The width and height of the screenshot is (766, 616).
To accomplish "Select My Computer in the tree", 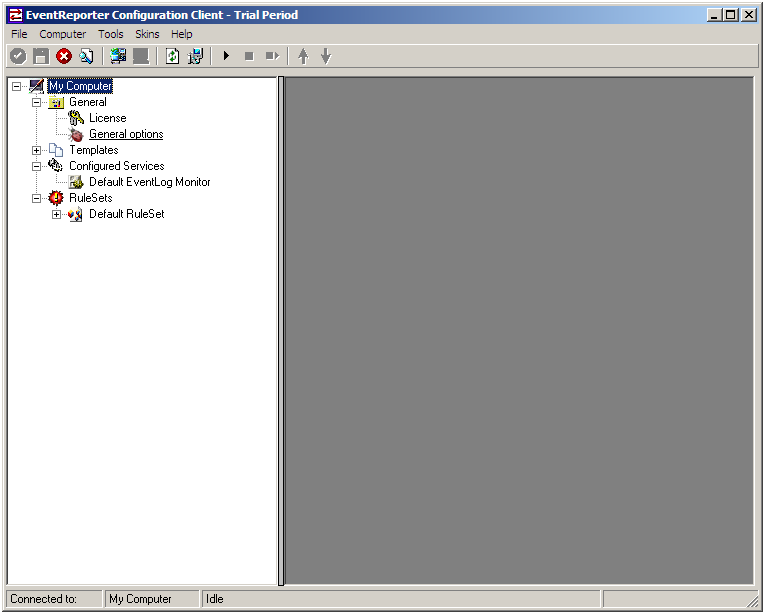I will tap(80, 86).
